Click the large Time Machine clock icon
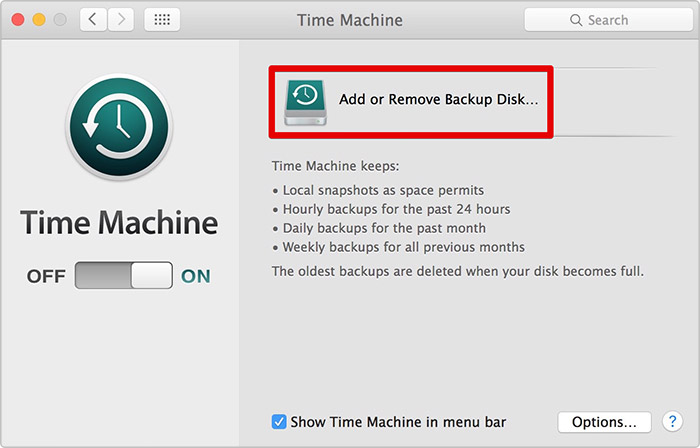Image resolution: width=700 pixels, height=448 pixels. coord(119,127)
